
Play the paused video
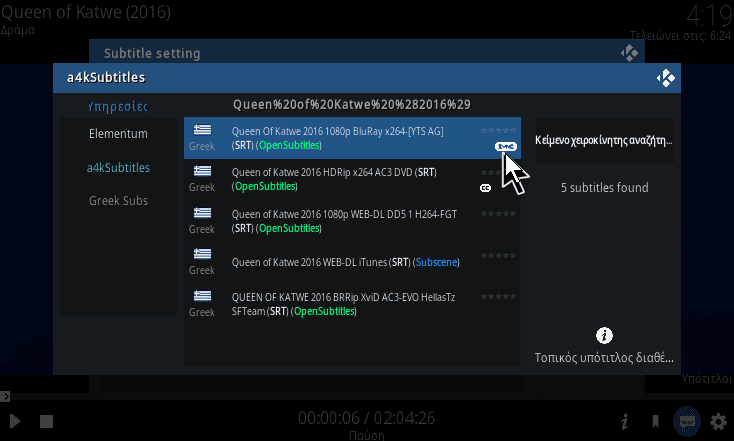pyautogui.click(x=15, y=421)
